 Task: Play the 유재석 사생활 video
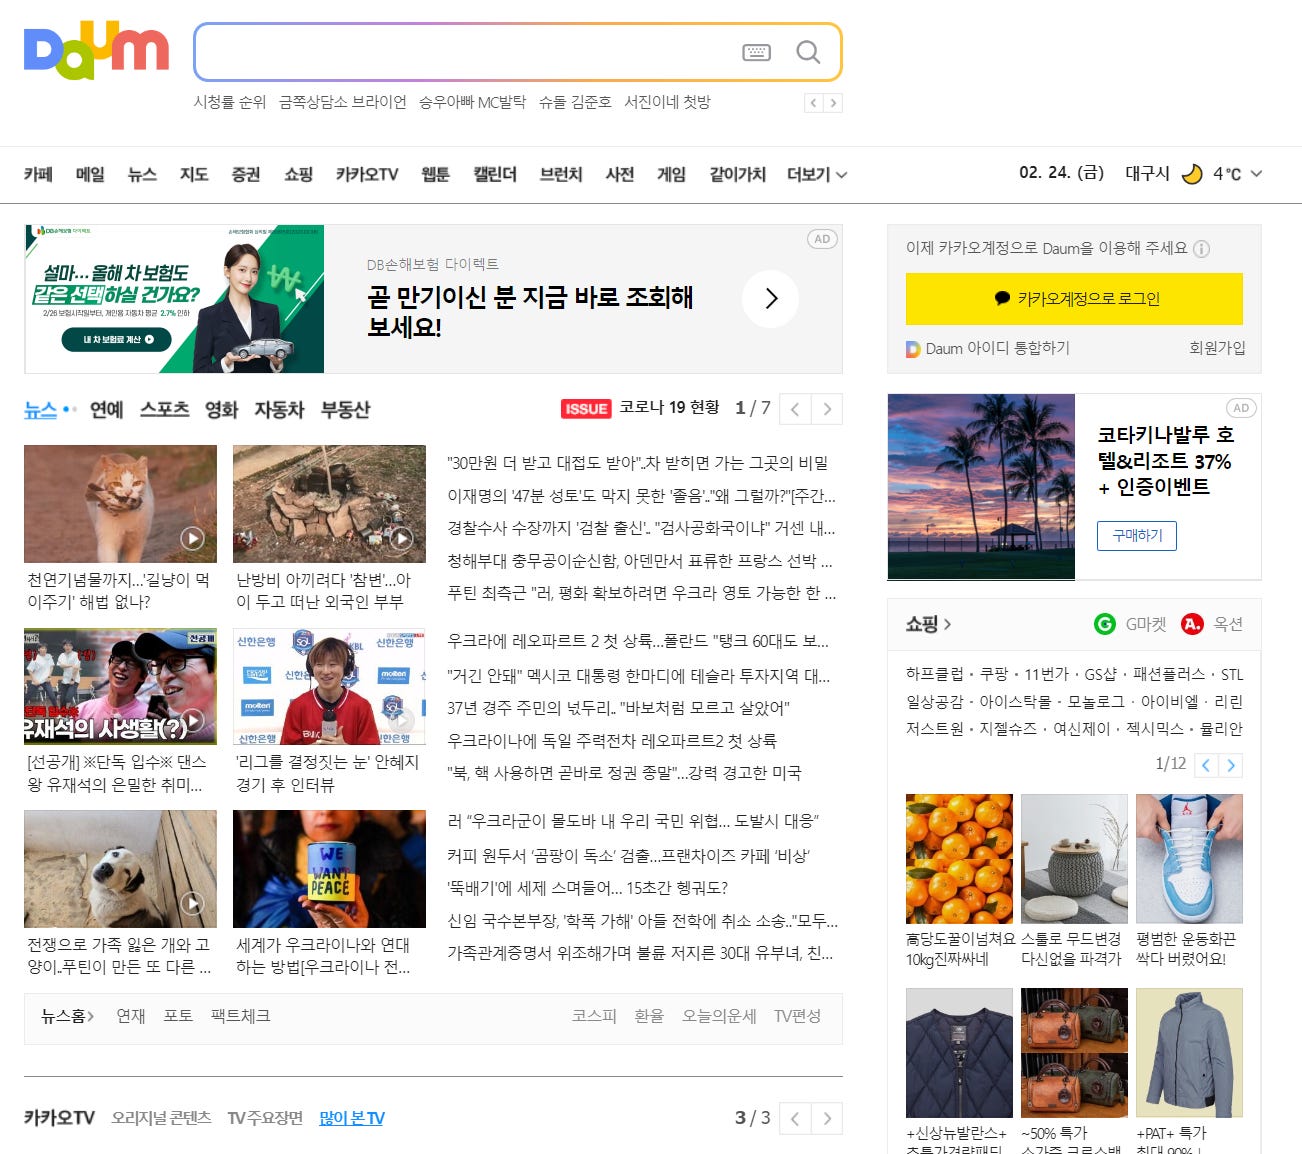(x=192, y=721)
